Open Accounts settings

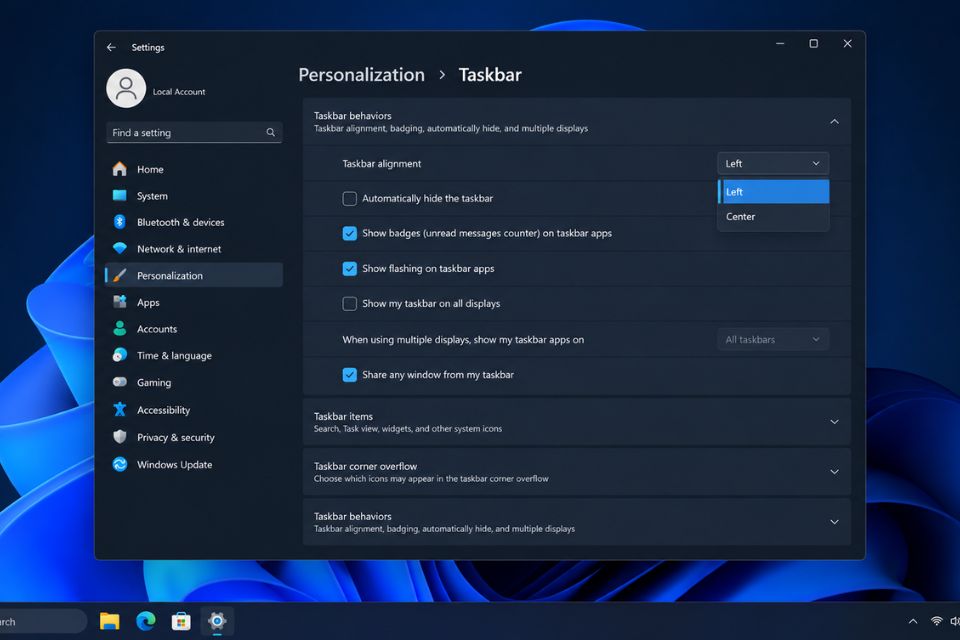pos(194,329)
